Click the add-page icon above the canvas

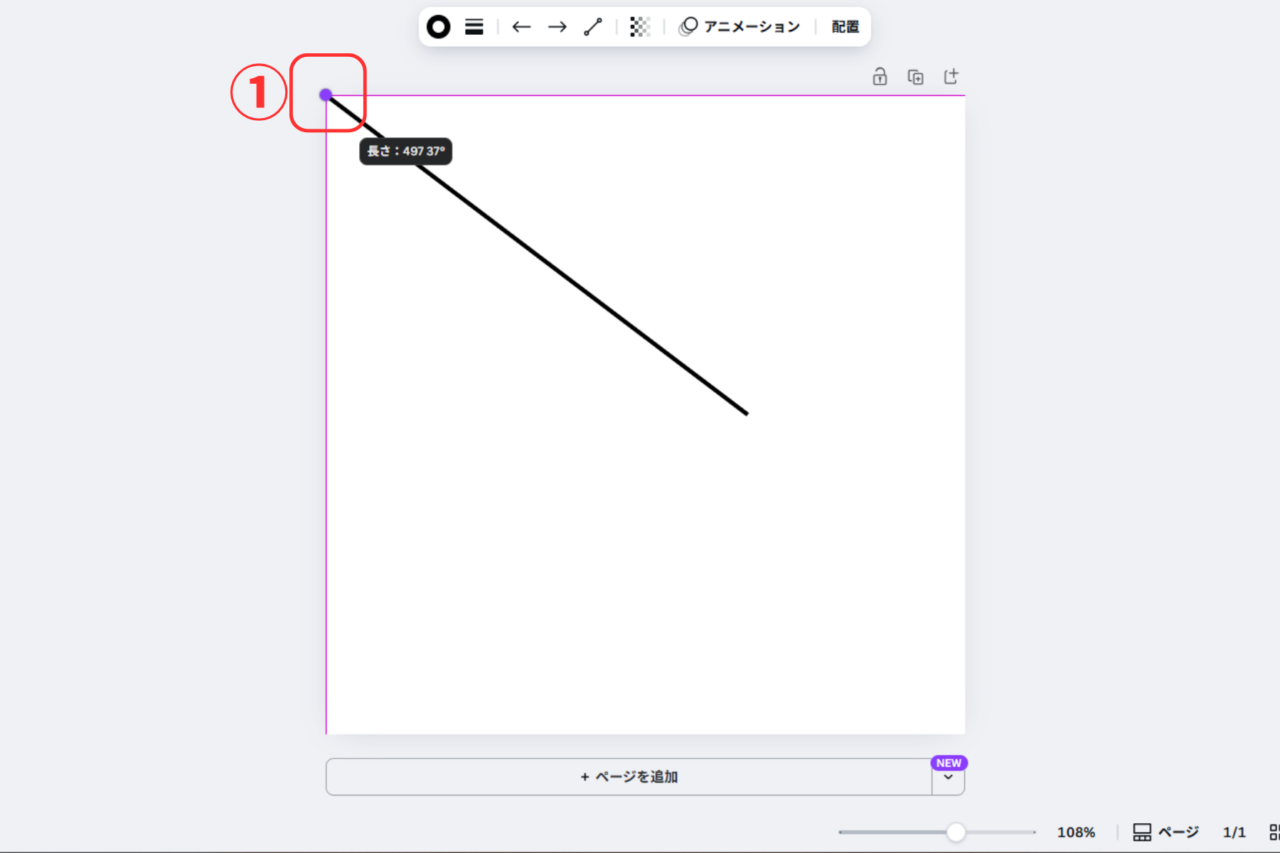click(x=951, y=77)
